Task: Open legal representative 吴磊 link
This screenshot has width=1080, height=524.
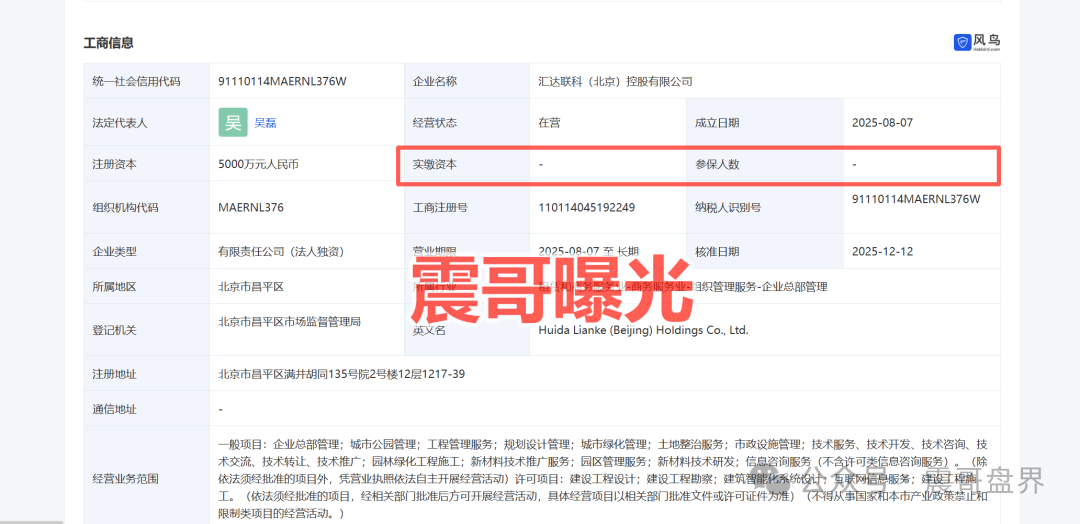Action: click(x=265, y=123)
